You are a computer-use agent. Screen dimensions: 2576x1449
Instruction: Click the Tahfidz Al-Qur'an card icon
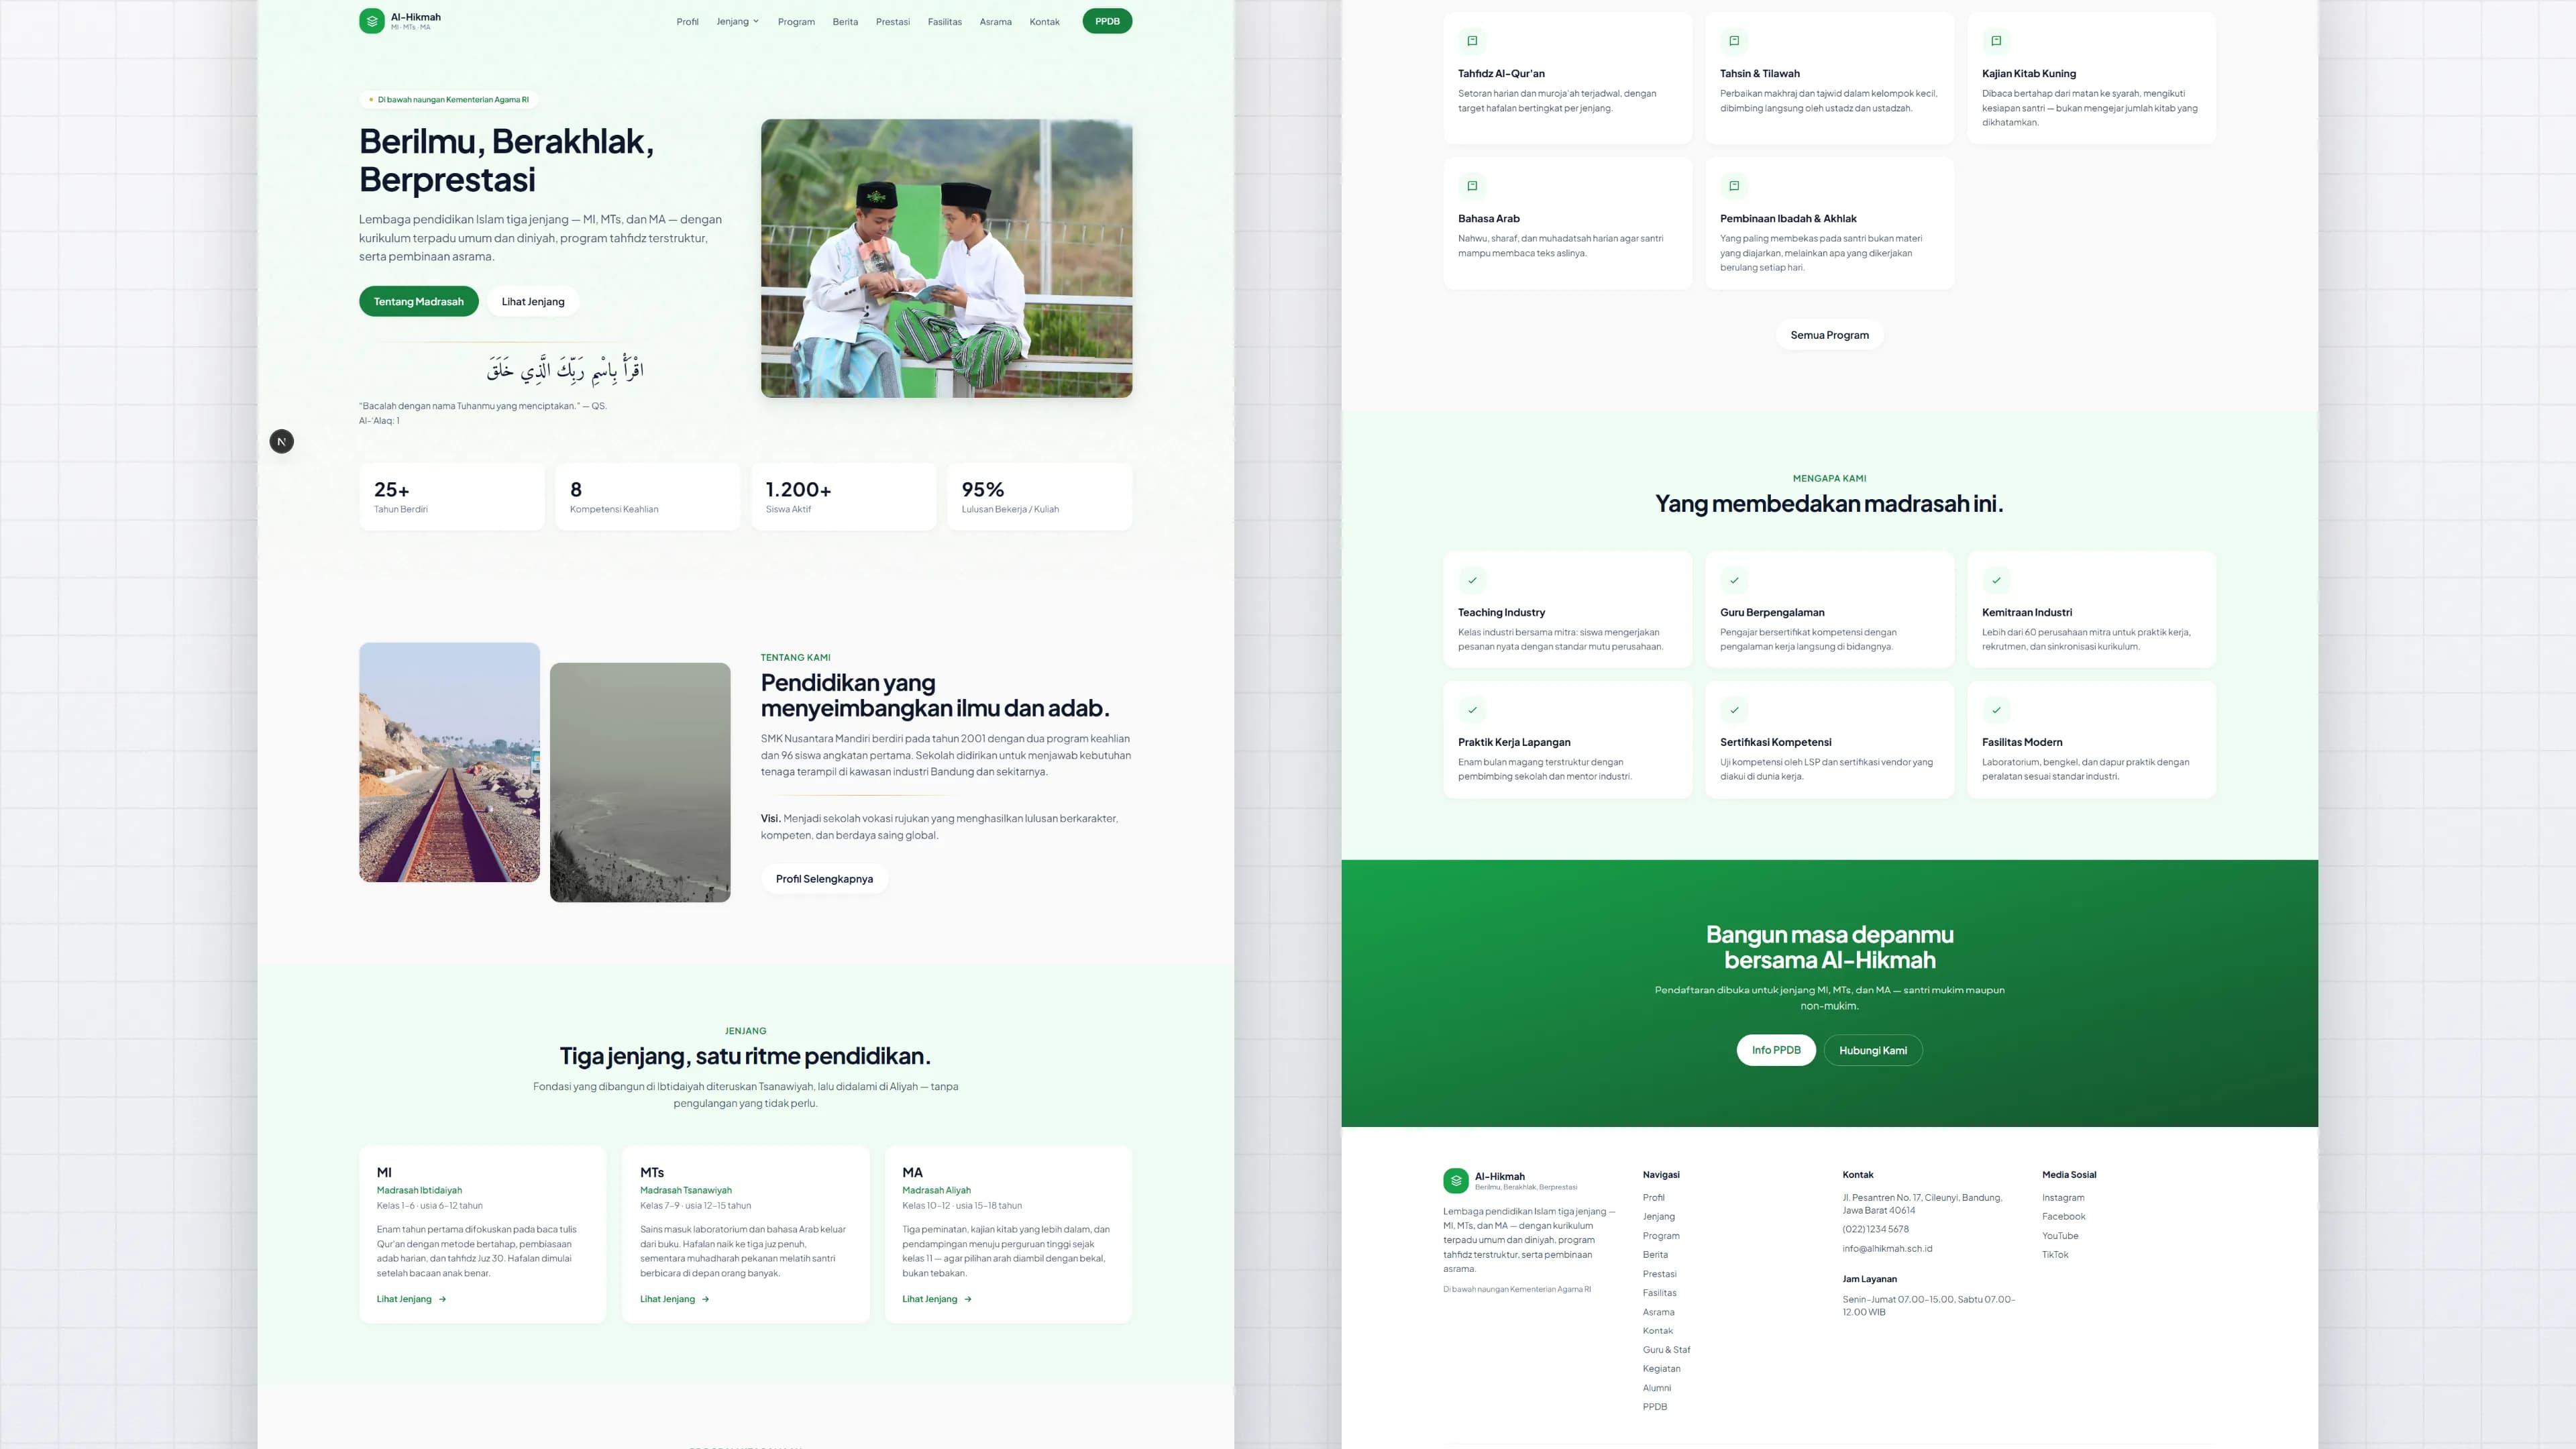1472,41
